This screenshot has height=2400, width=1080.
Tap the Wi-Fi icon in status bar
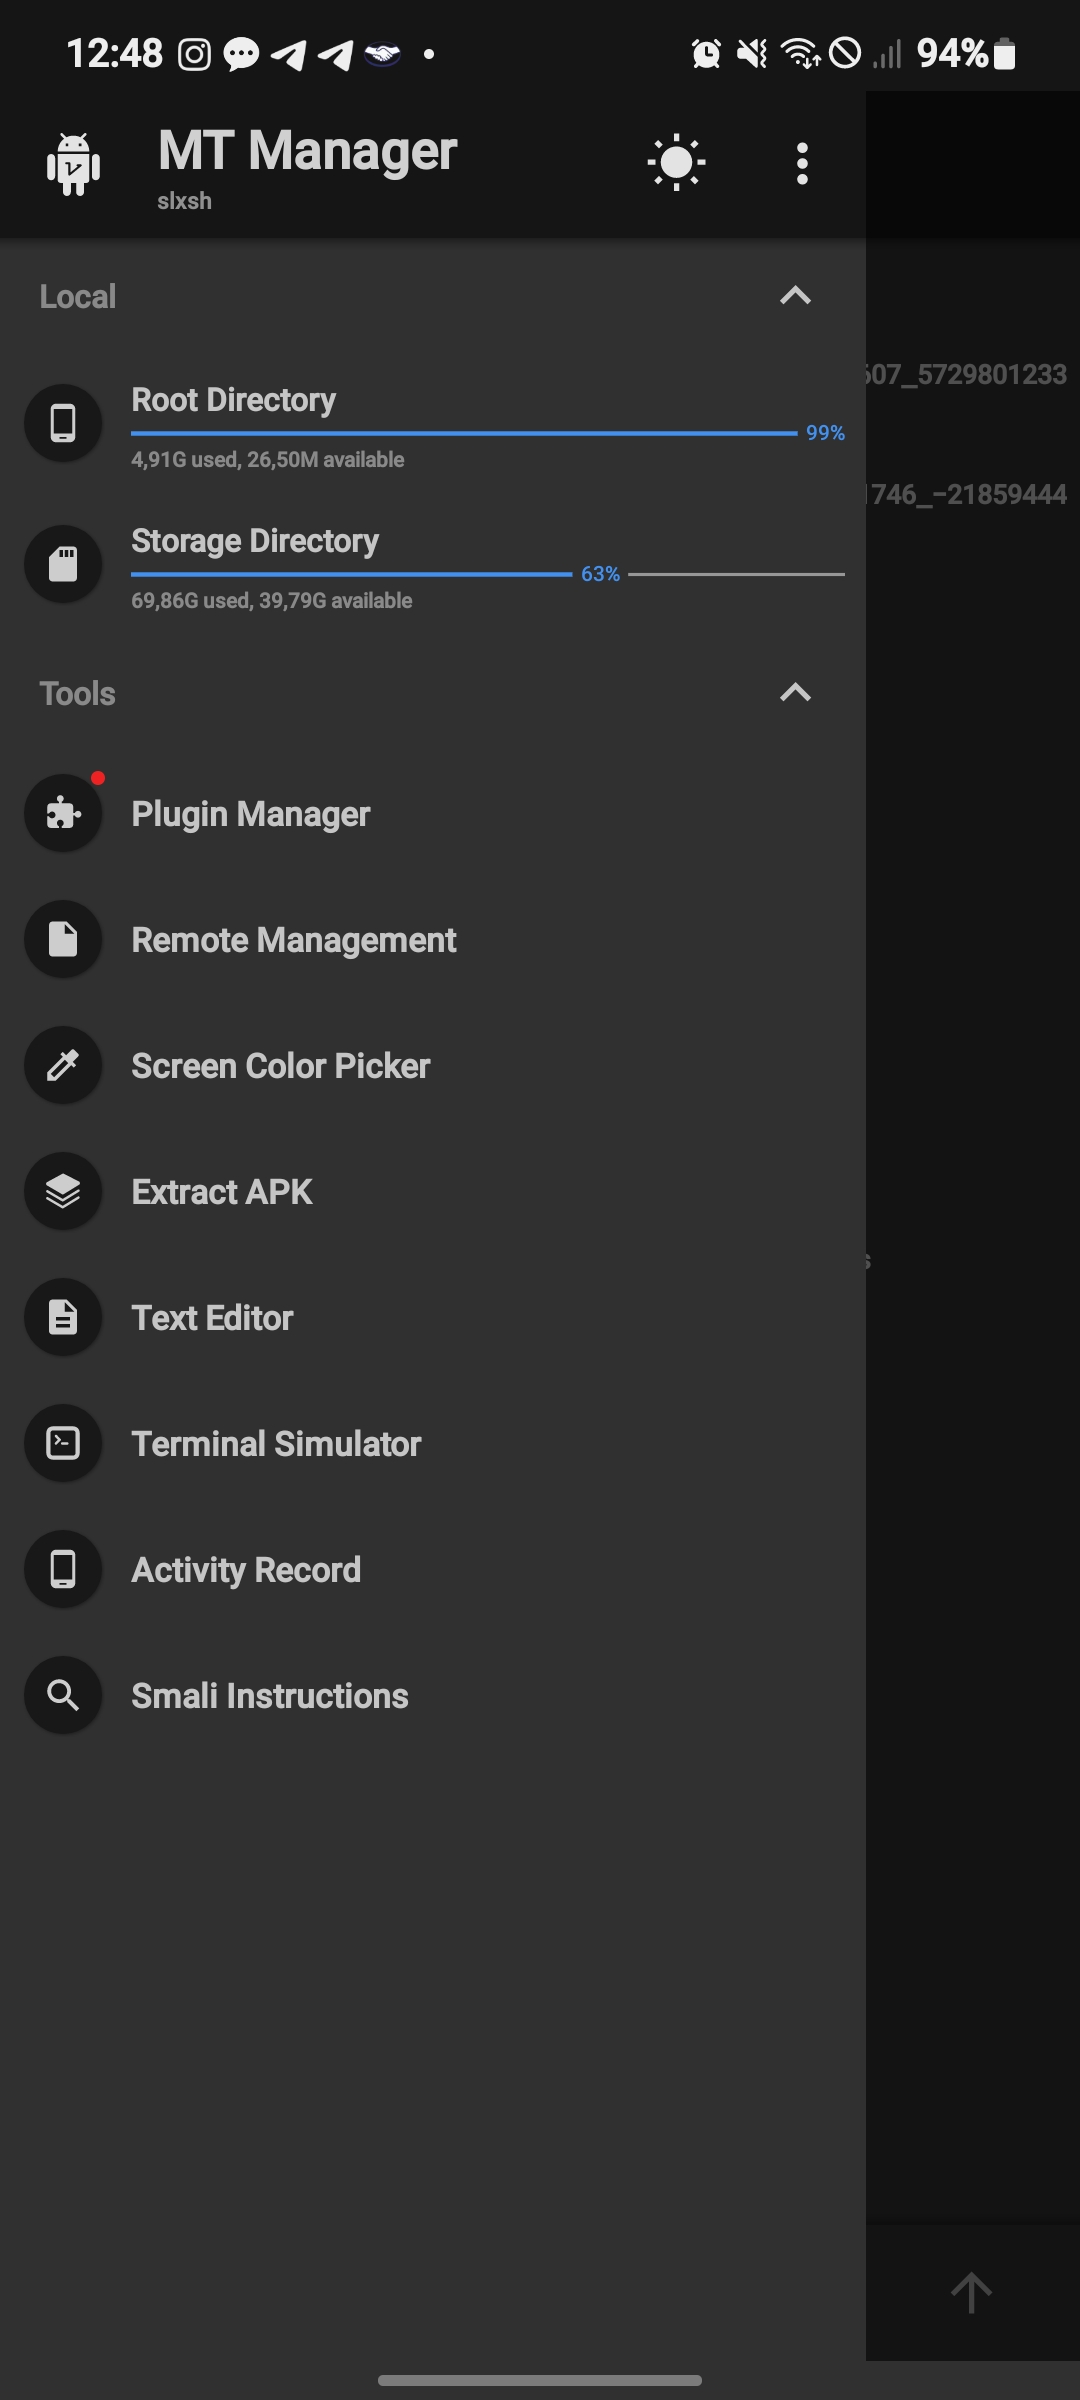coord(801,53)
